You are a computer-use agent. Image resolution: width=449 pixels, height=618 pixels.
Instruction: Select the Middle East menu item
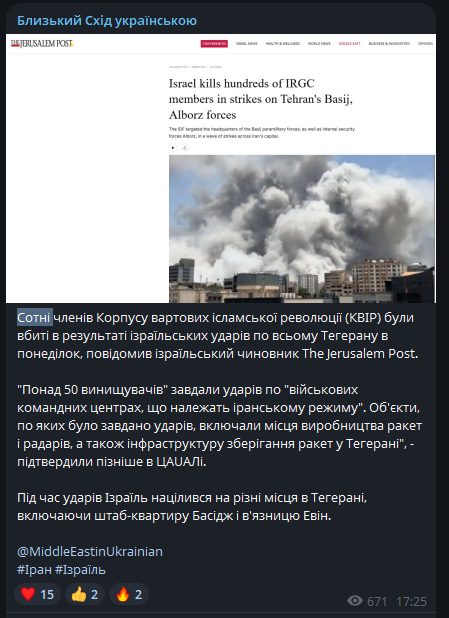(x=350, y=43)
